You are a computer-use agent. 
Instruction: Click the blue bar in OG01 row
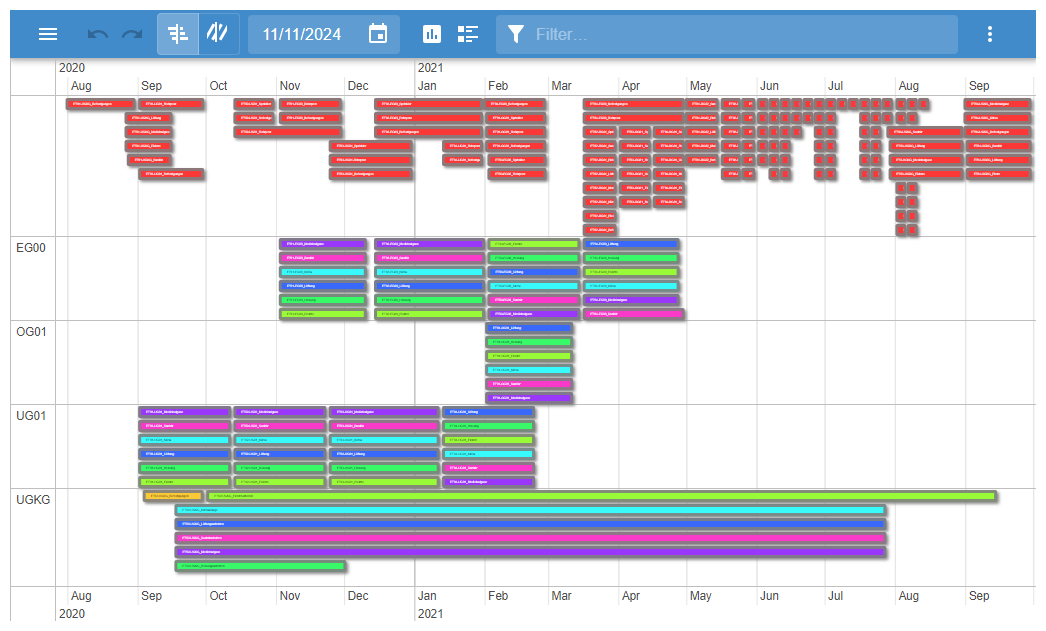[x=529, y=328]
